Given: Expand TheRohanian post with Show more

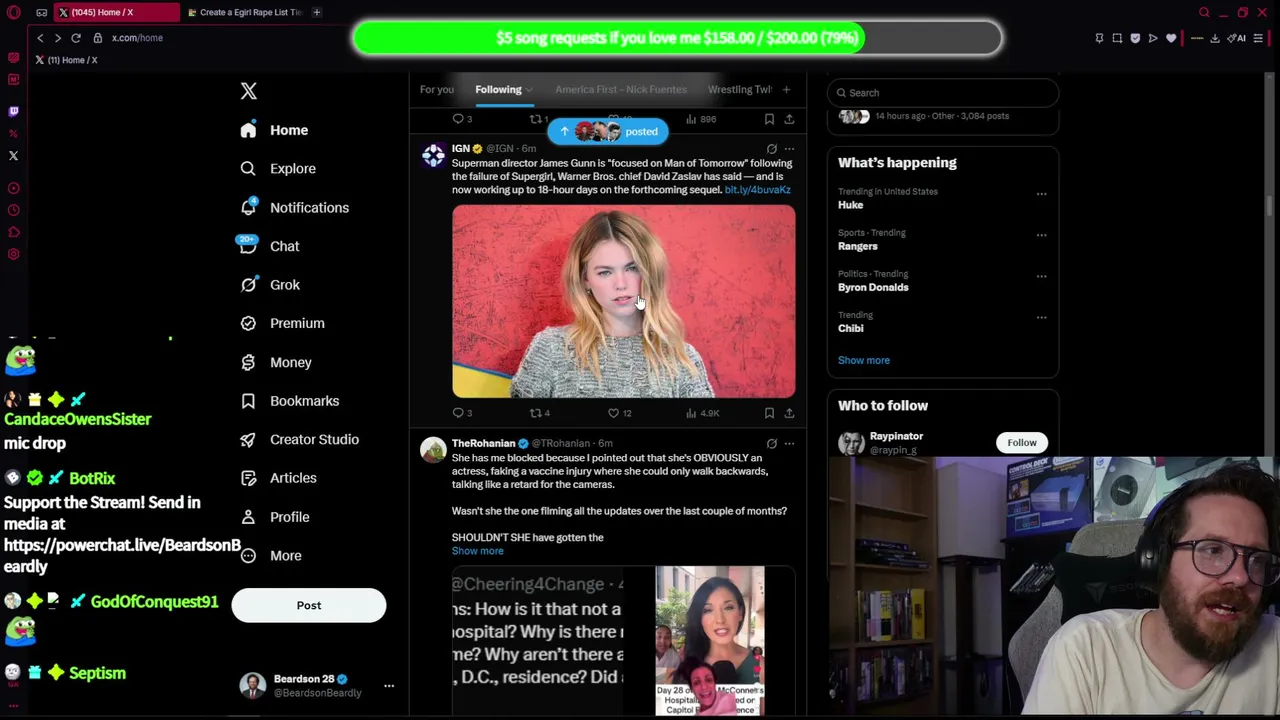Looking at the screenshot, I should tap(478, 551).
